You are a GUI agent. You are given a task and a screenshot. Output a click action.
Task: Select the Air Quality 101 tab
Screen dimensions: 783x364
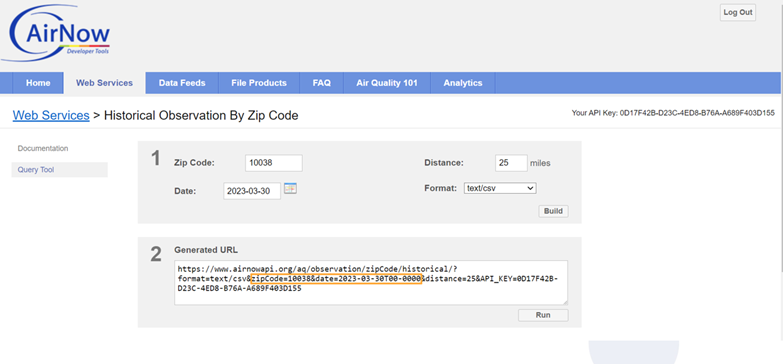(387, 83)
